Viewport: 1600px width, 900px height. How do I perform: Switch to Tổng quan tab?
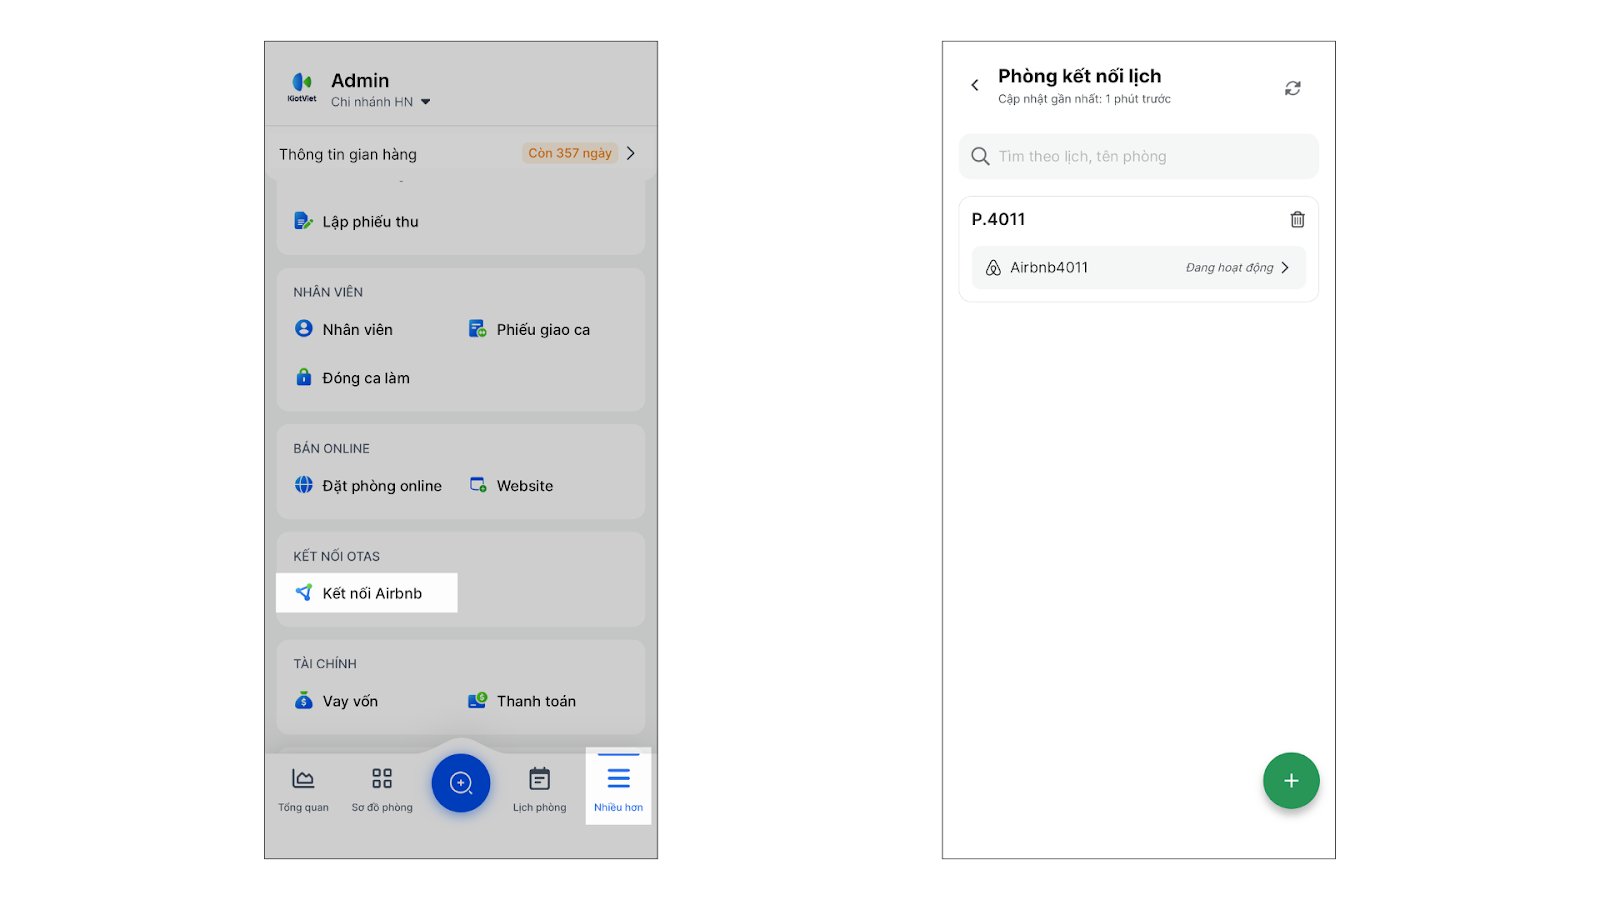(303, 788)
